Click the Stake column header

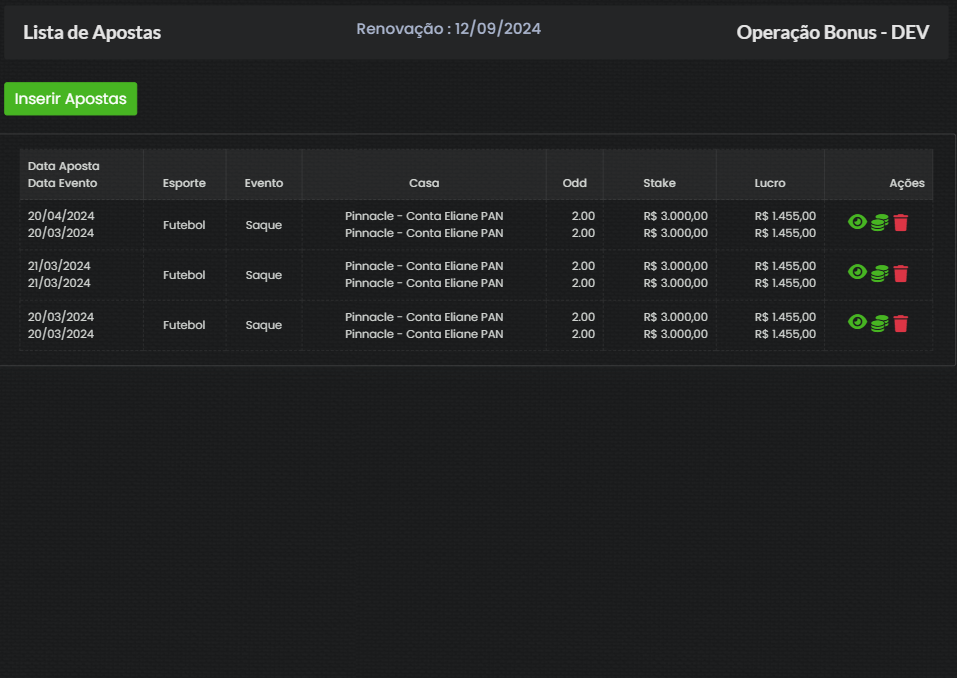coord(659,183)
